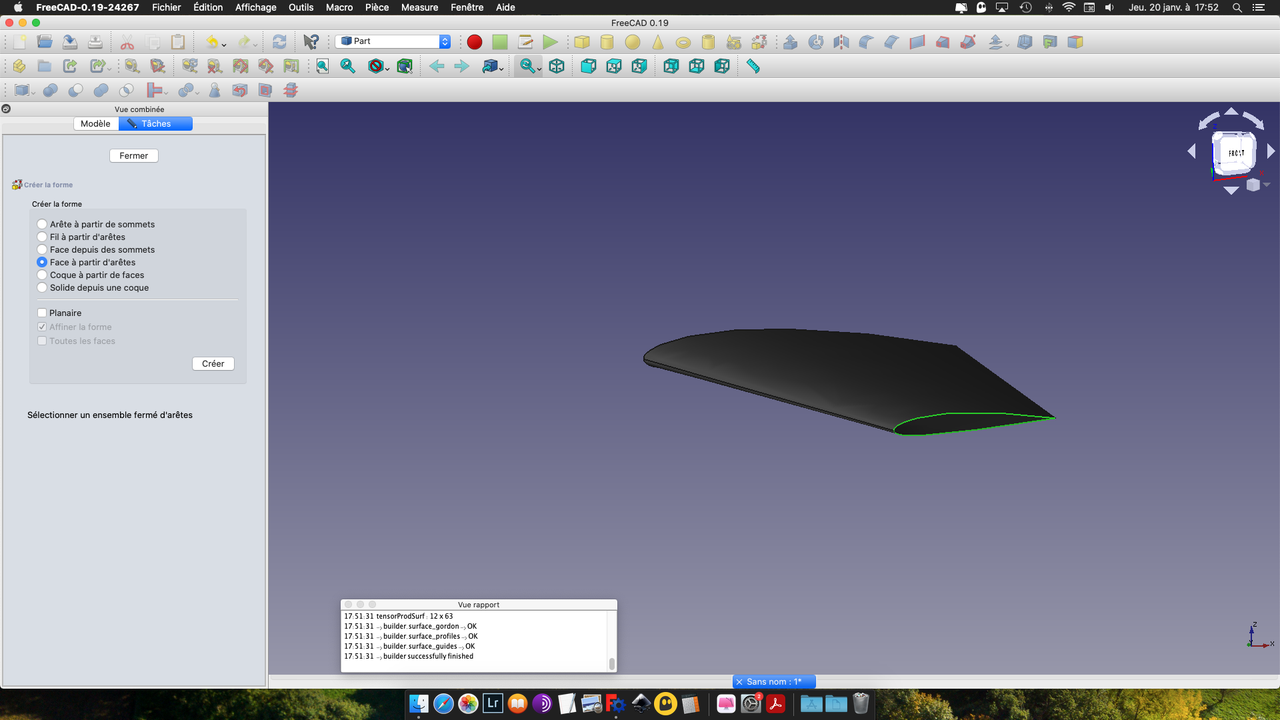Viewport: 1280px width, 720px height.
Task: Open the Pièce menu
Action: click(377, 7)
